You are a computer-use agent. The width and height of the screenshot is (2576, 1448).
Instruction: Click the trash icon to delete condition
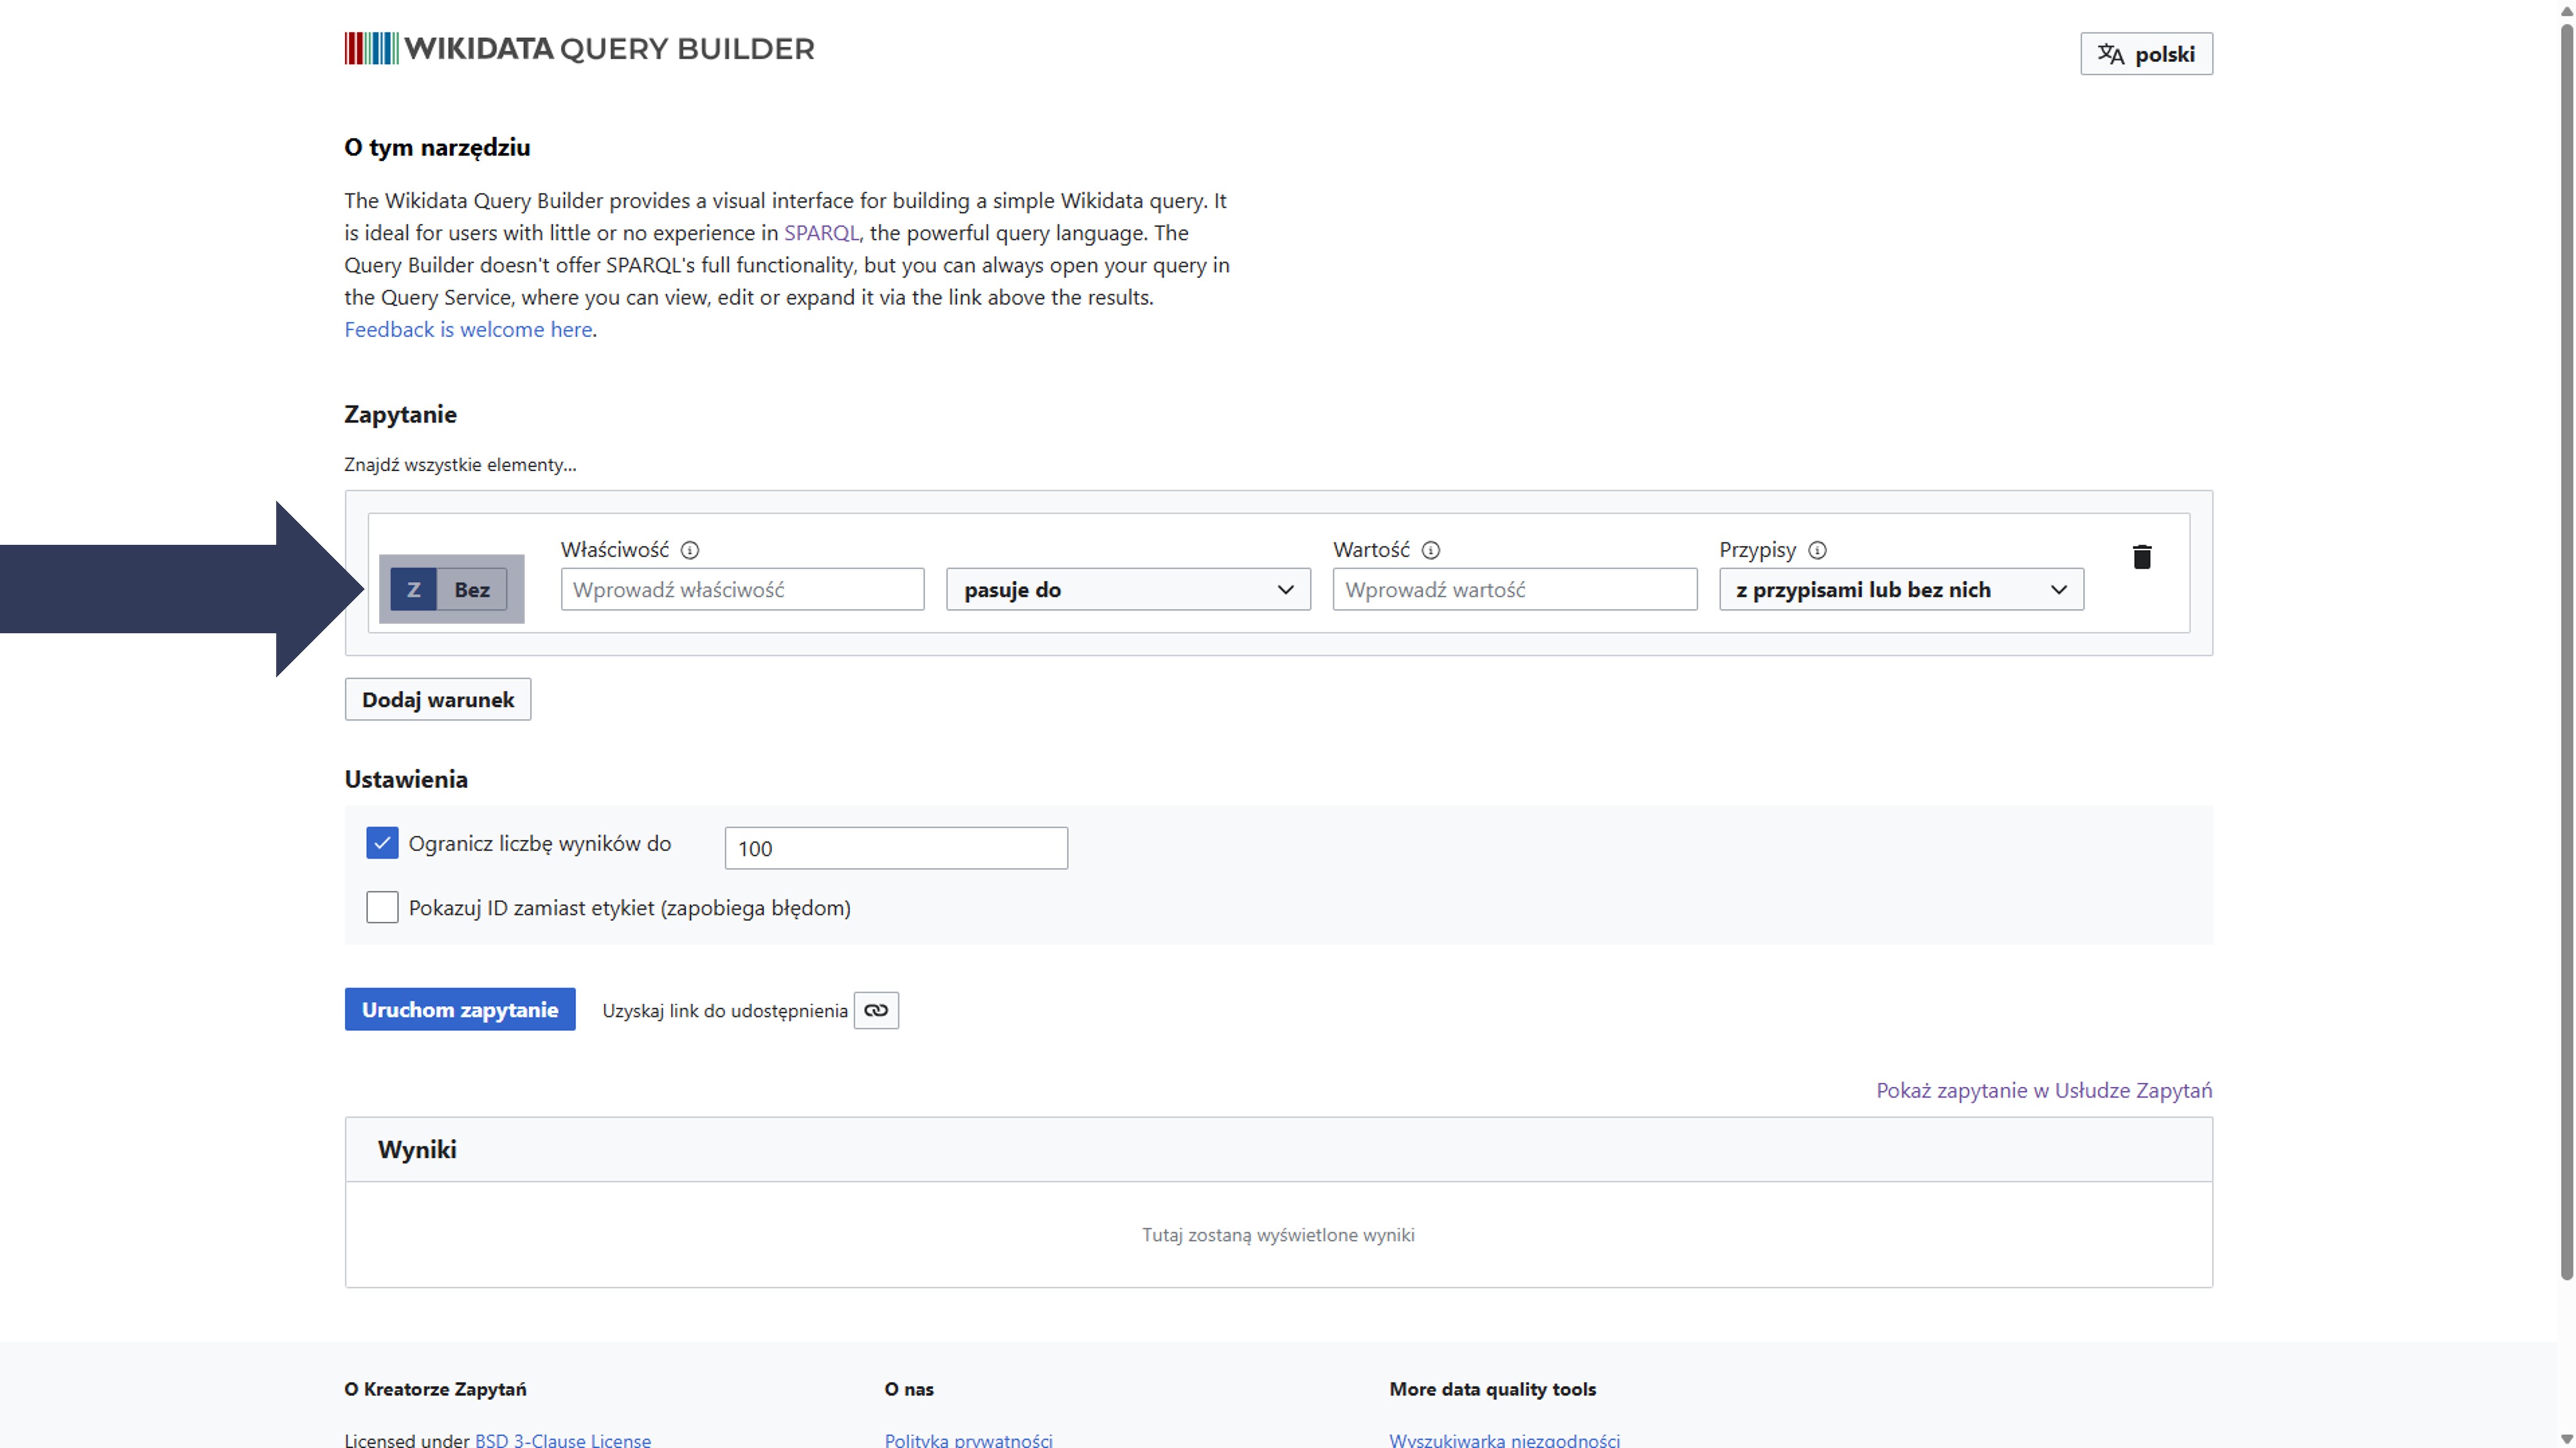tap(2141, 557)
